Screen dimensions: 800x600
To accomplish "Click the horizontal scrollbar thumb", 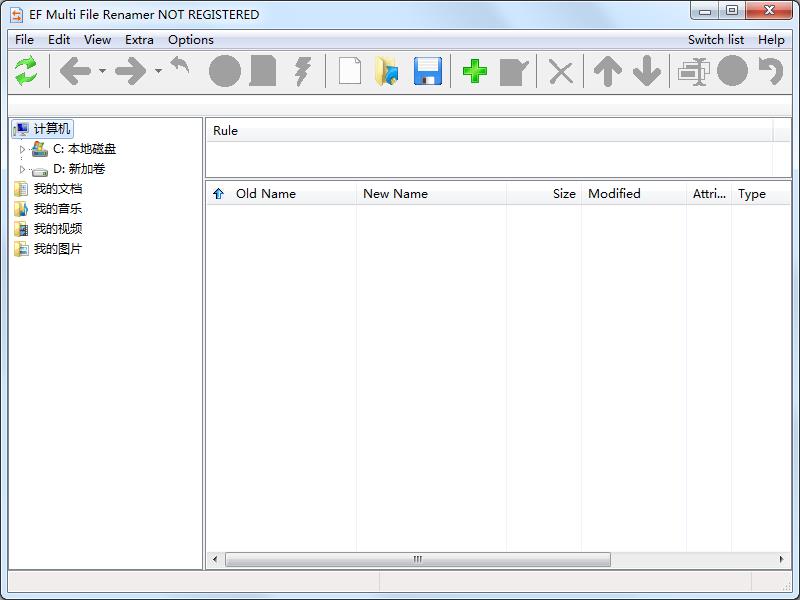I will [418, 560].
